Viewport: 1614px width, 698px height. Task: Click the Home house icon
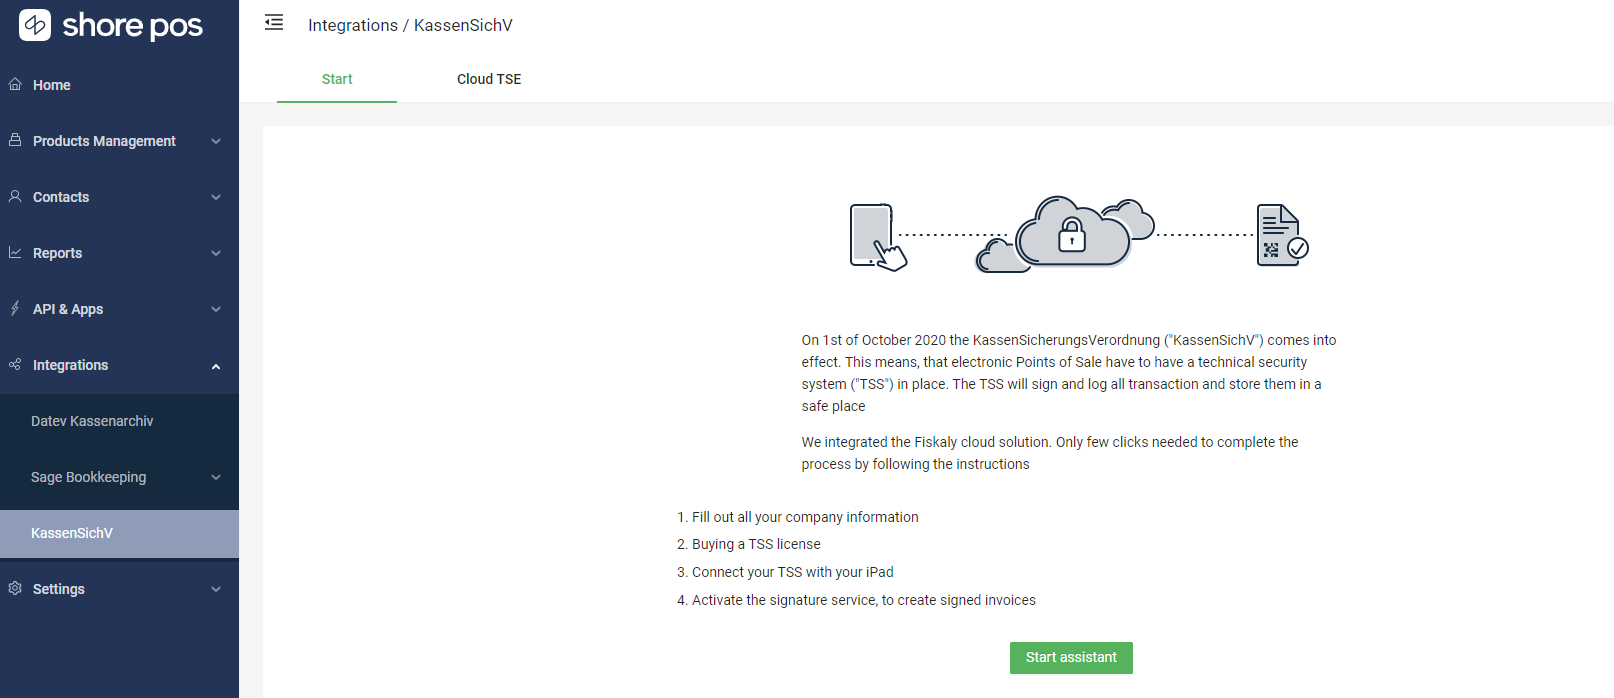pos(15,84)
